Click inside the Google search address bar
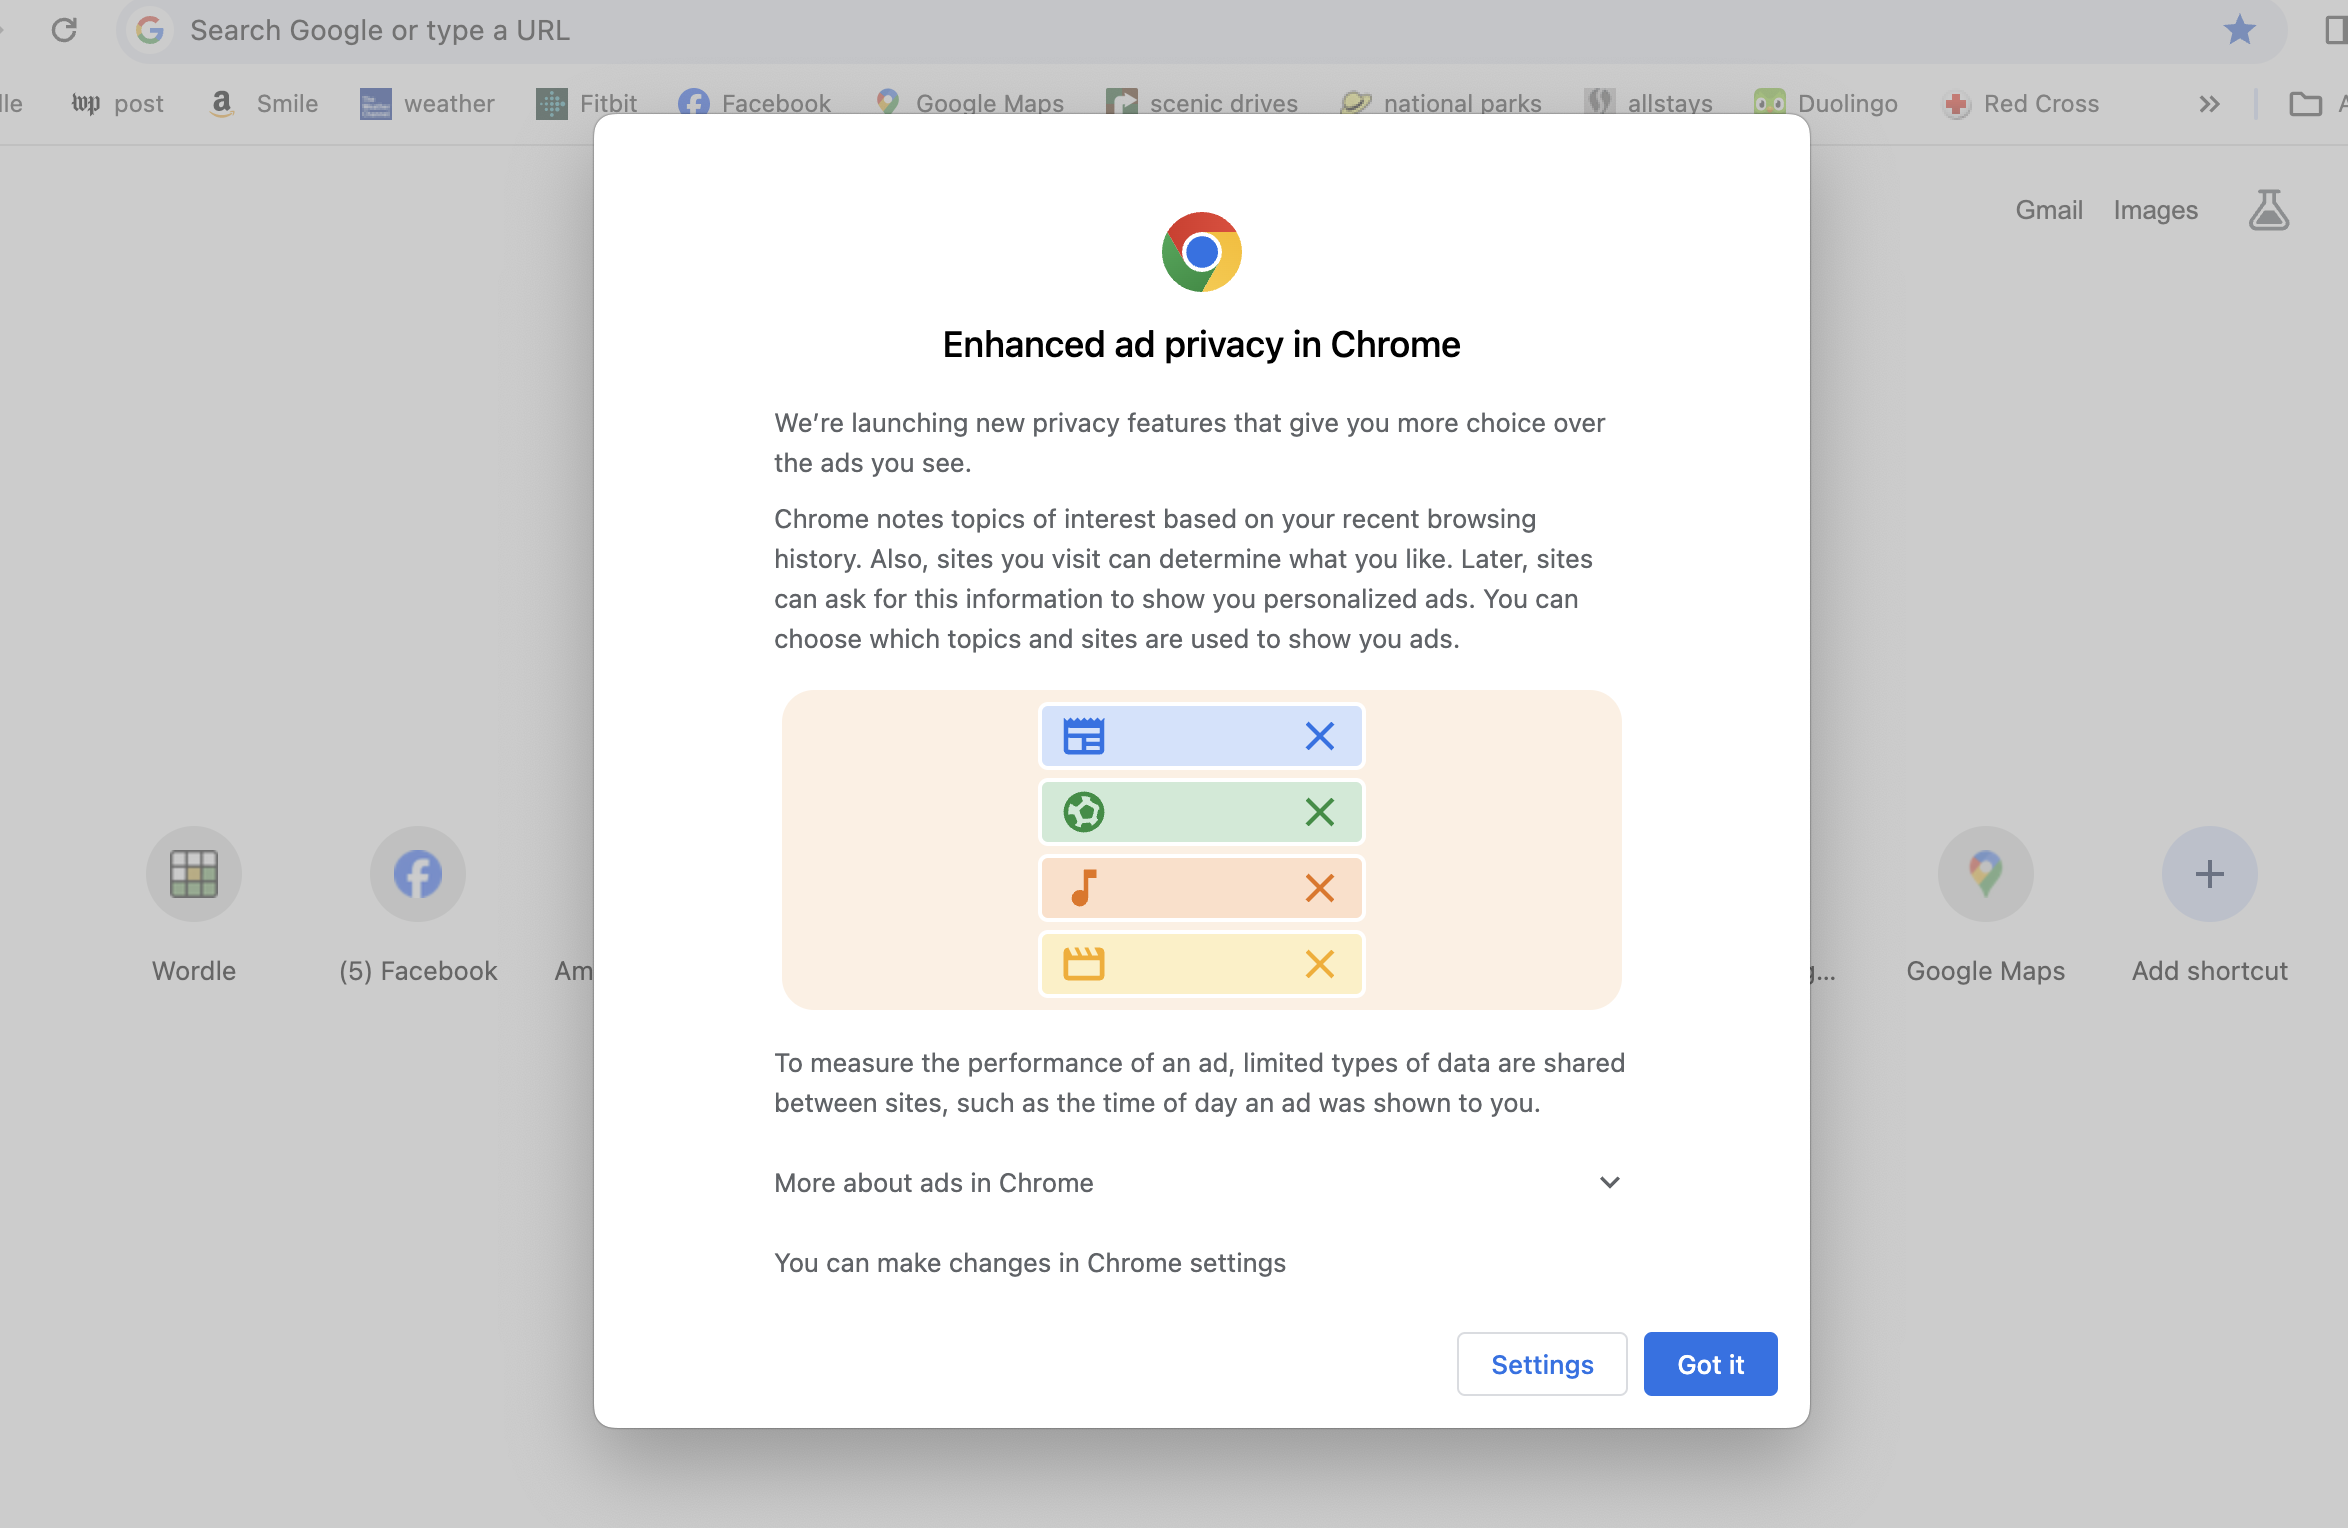 pyautogui.click(x=700, y=30)
